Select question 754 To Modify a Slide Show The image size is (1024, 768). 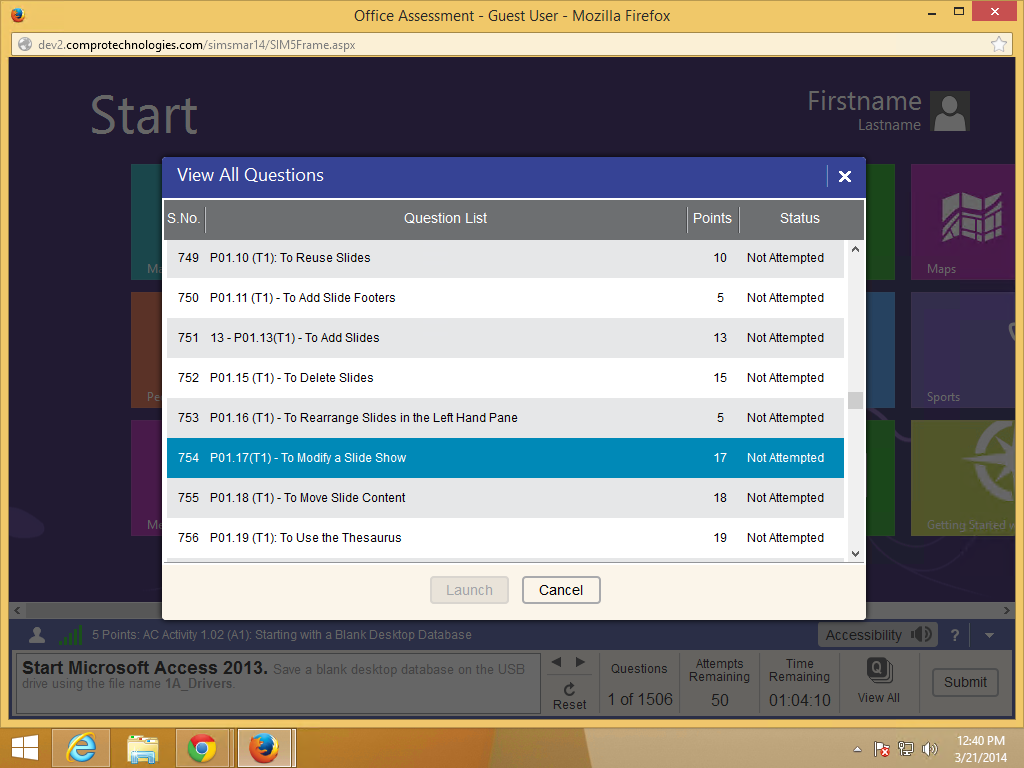(x=505, y=458)
